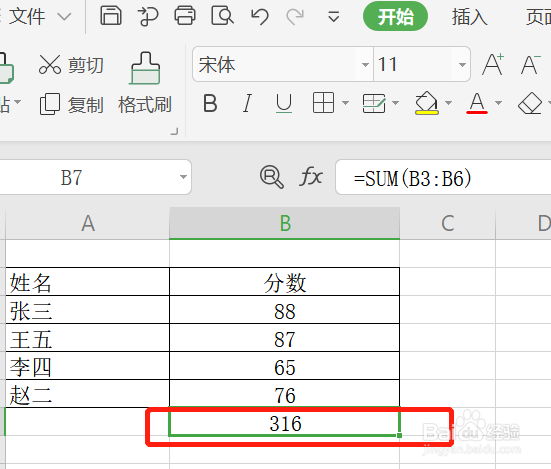This screenshot has height=469, width=551.
Task: Click cell containing 87
Action: pos(284,338)
